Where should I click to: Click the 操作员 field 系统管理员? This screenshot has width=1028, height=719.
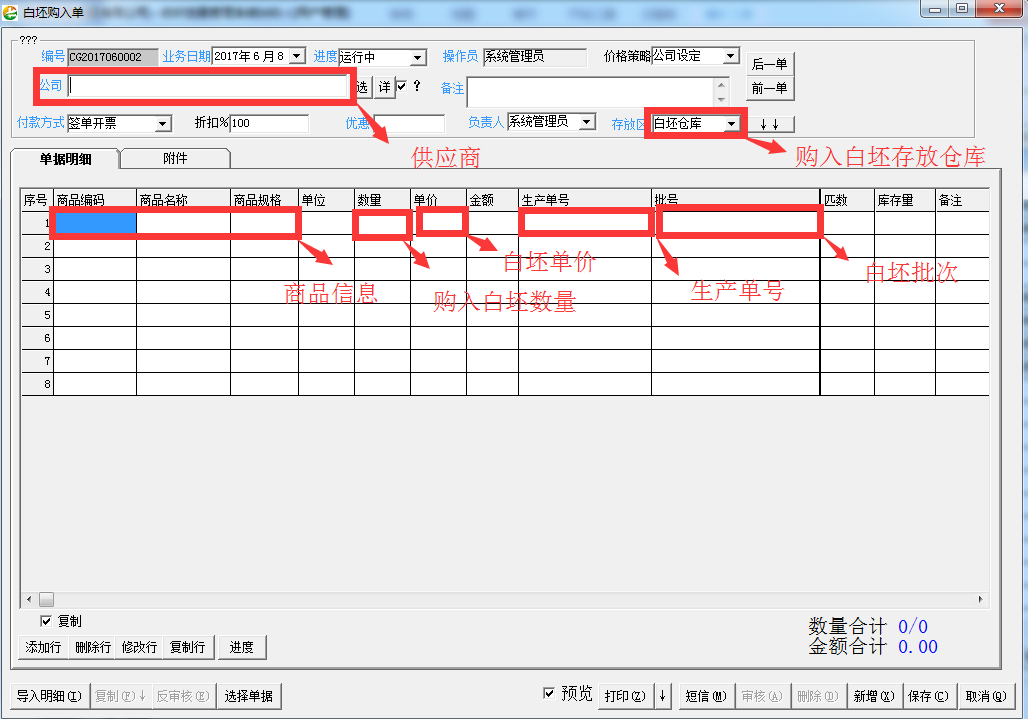click(534, 57)
